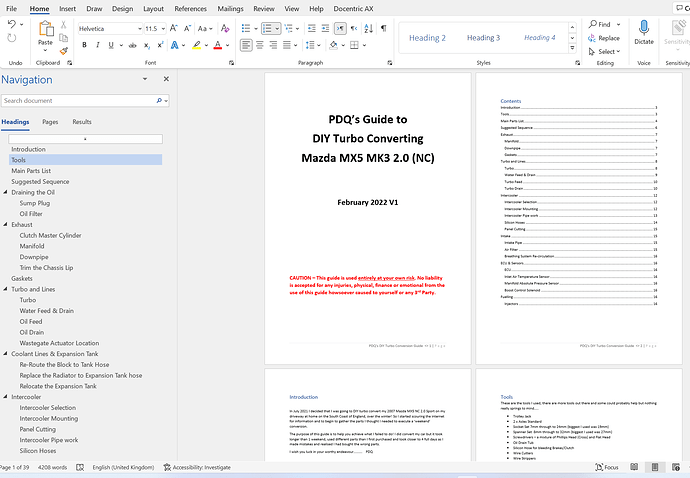
Task: Switch to Results navigation tab
Action: (82, 122)
